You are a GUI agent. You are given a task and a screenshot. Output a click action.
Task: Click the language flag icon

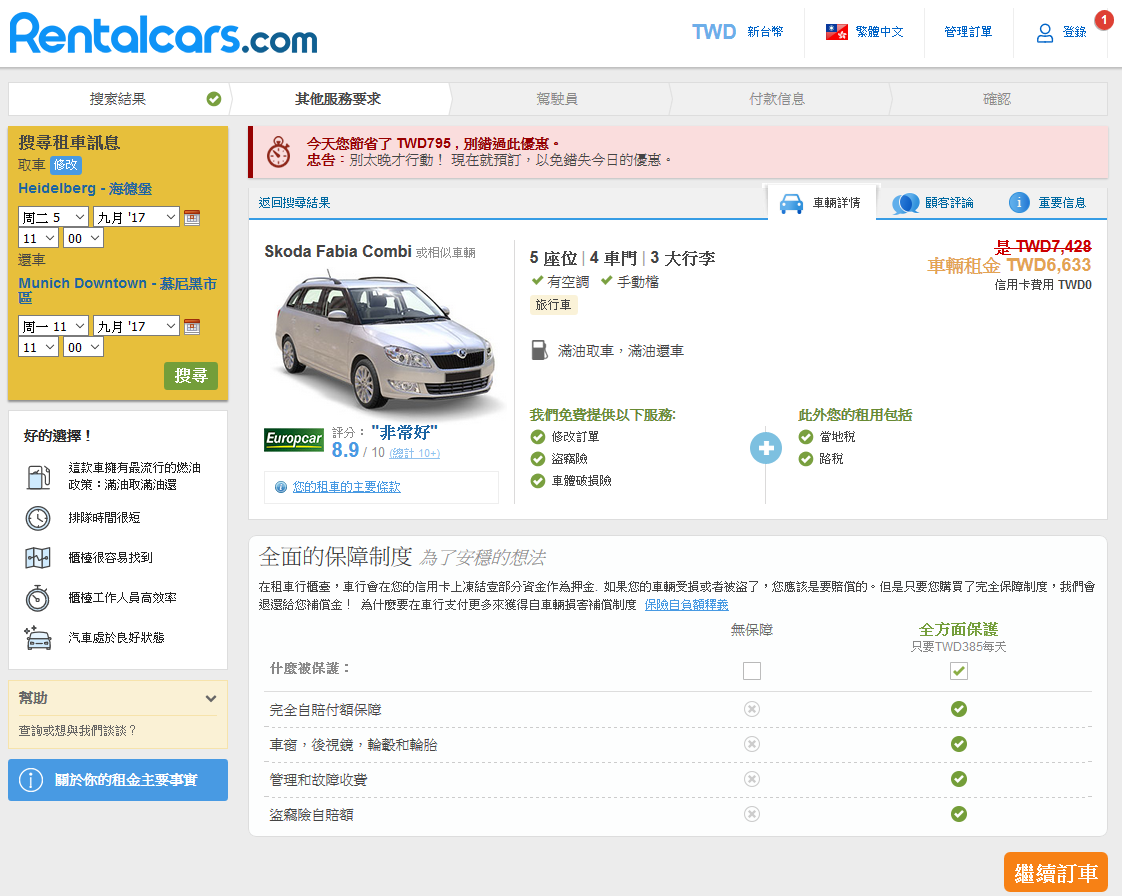click(x=836, y=31)
